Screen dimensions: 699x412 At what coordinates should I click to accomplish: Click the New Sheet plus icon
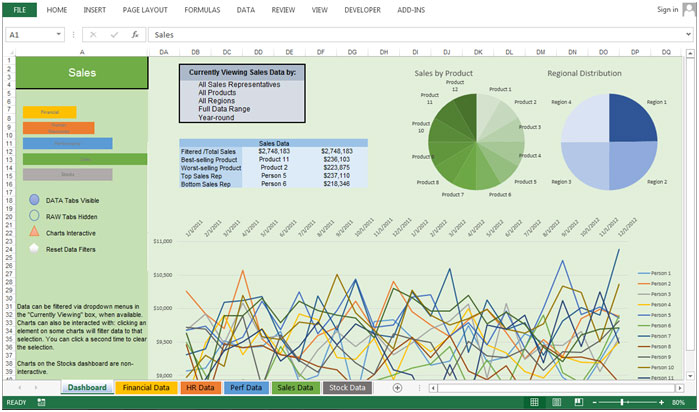(397, 388)
